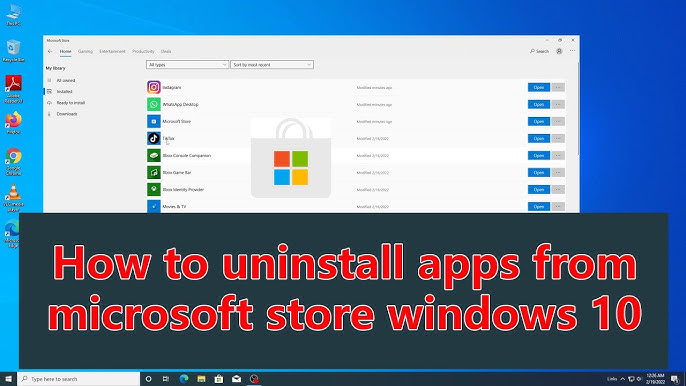The width and height of the screenshot is (686, 386).
Task: Click Open for Xbox Identity Provider
Action: [x=539, y=190]
